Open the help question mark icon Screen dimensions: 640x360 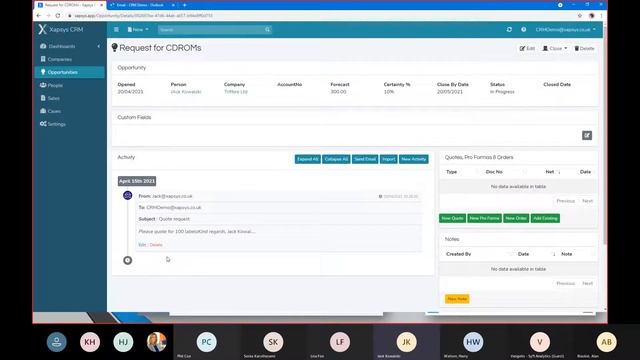(524, 29)
